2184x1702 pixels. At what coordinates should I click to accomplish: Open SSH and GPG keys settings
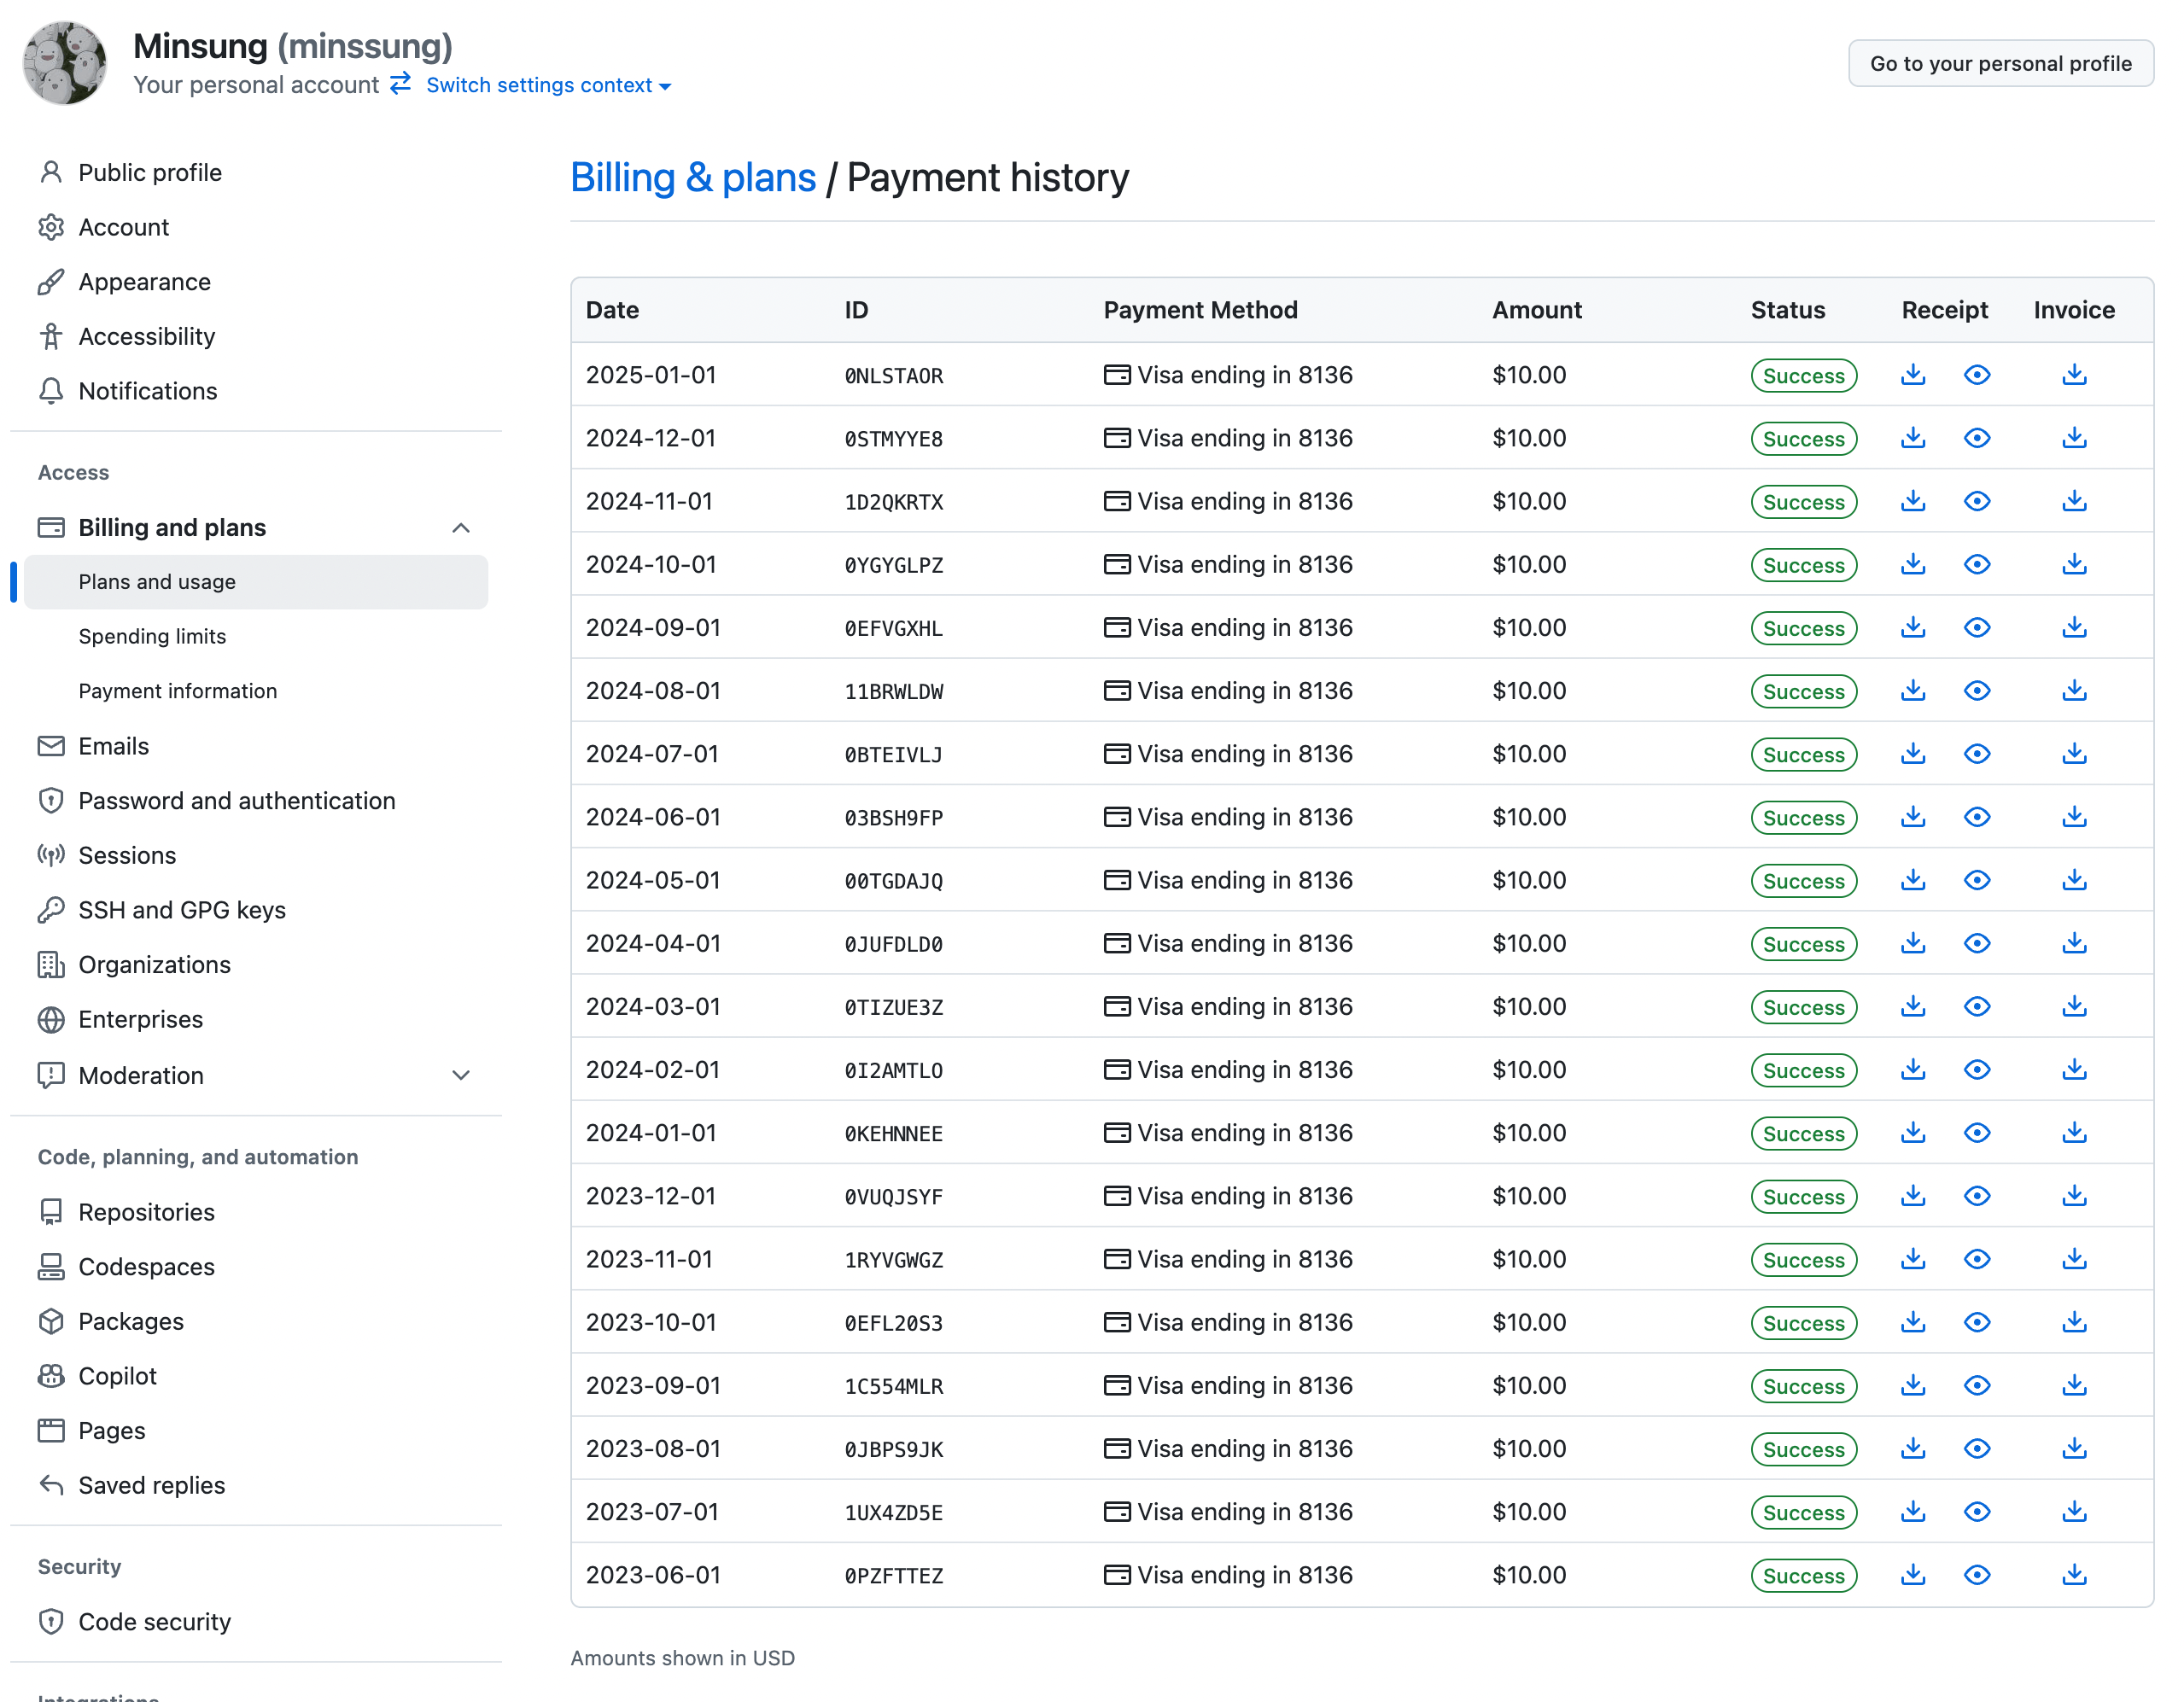(x=181, y=910)
